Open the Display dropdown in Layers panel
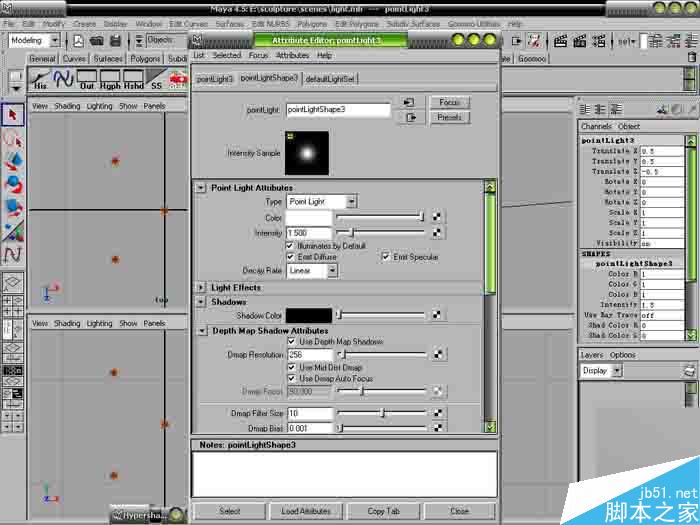 click(601, 371)
